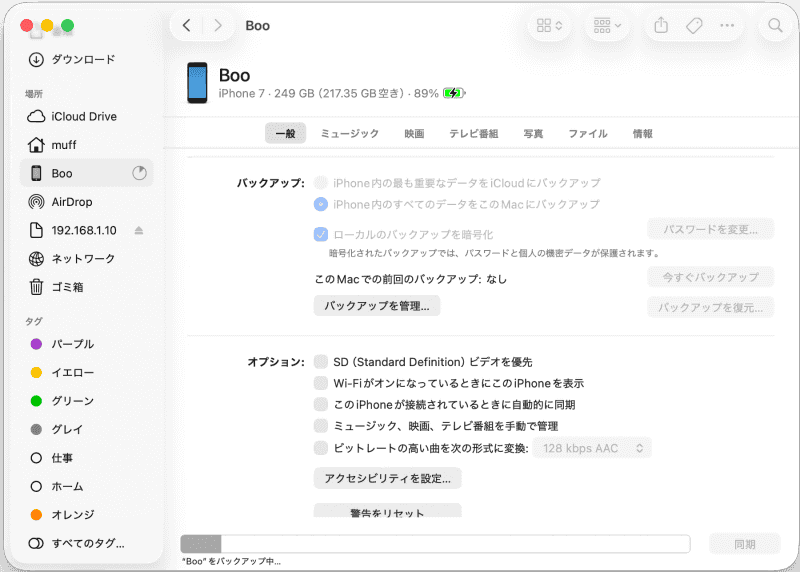Select the 仕事 tag

pos(87,458)
